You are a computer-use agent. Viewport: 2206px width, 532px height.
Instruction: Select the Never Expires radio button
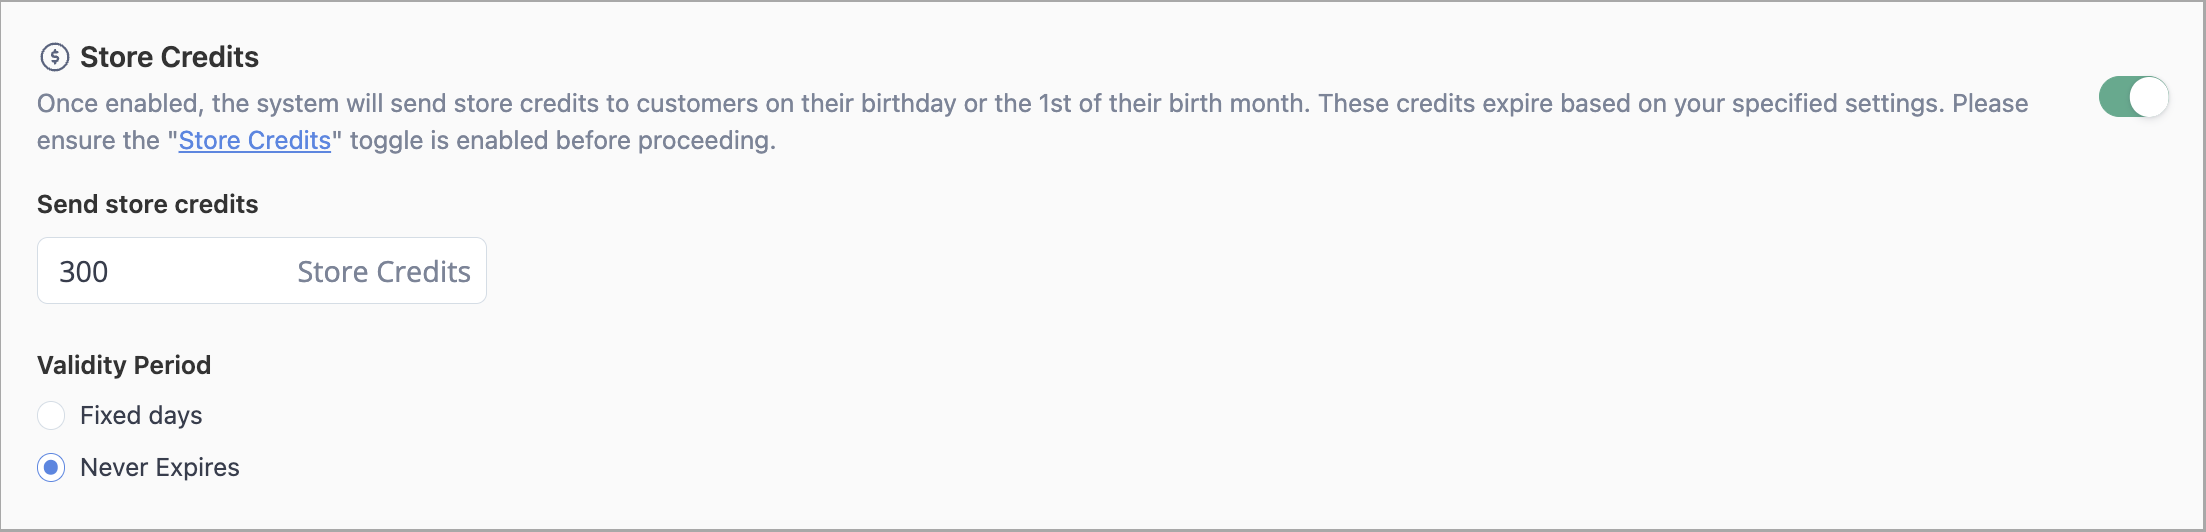coord(51,467)
